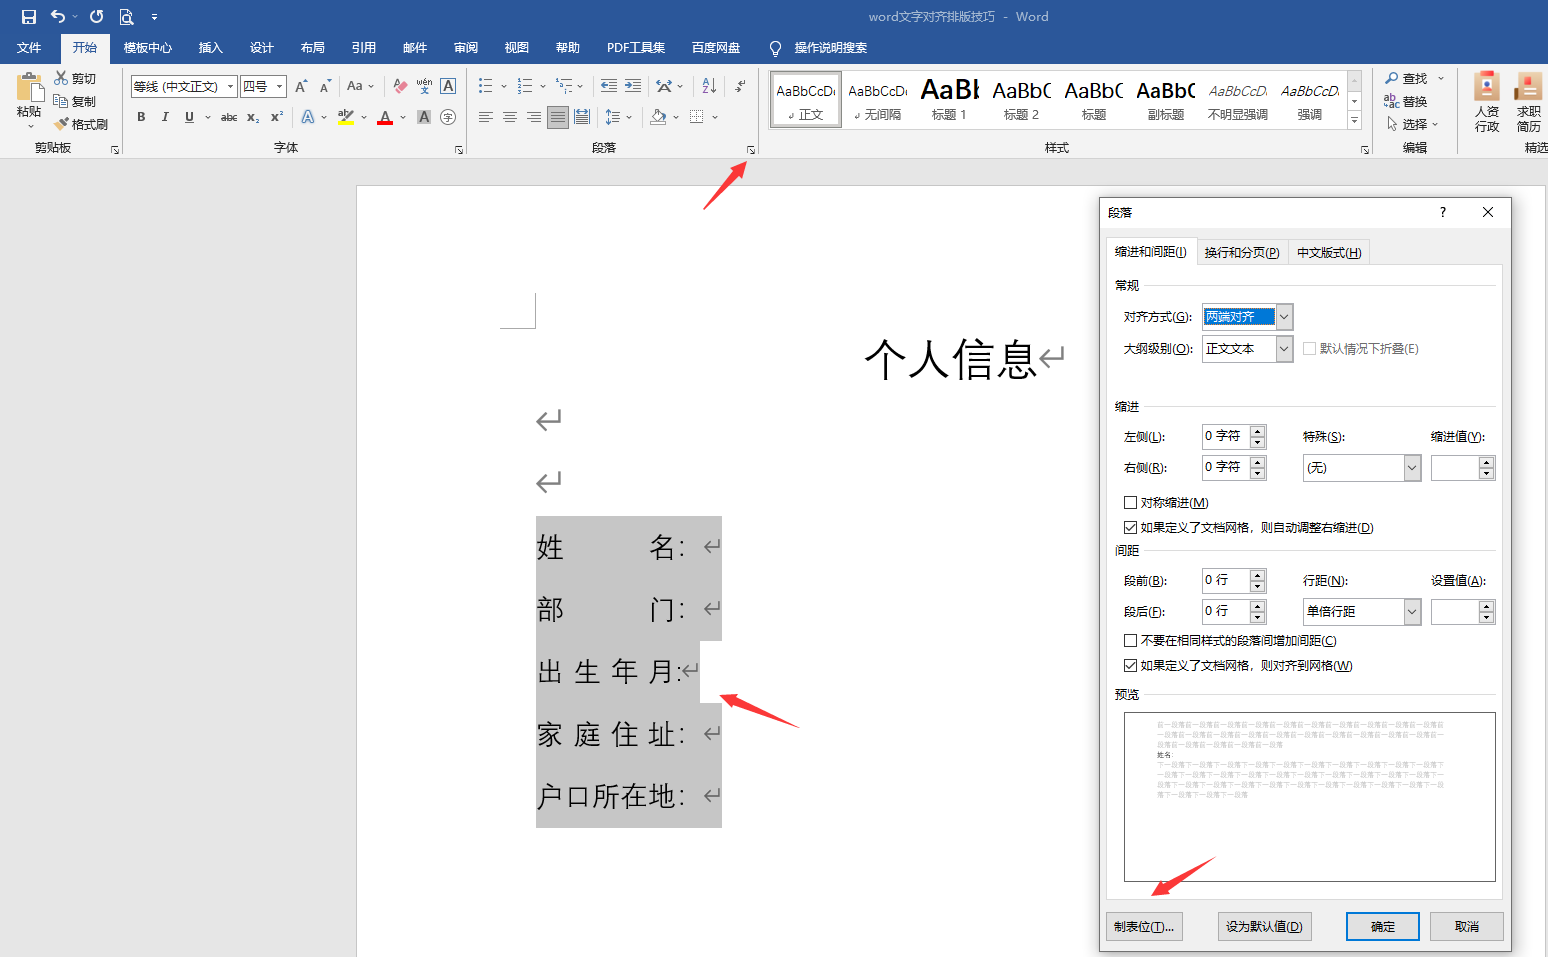This screenshot has width=1548, height=957.
Task: Open the 审阅 (Review) ribbon tab
Action: click(466, 48)
